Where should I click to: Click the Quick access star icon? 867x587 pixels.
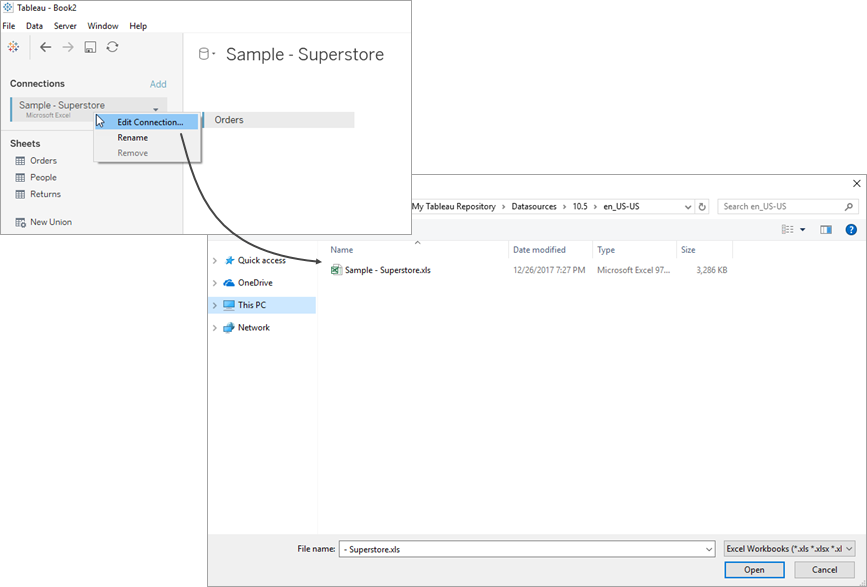[x=229, y=260]
